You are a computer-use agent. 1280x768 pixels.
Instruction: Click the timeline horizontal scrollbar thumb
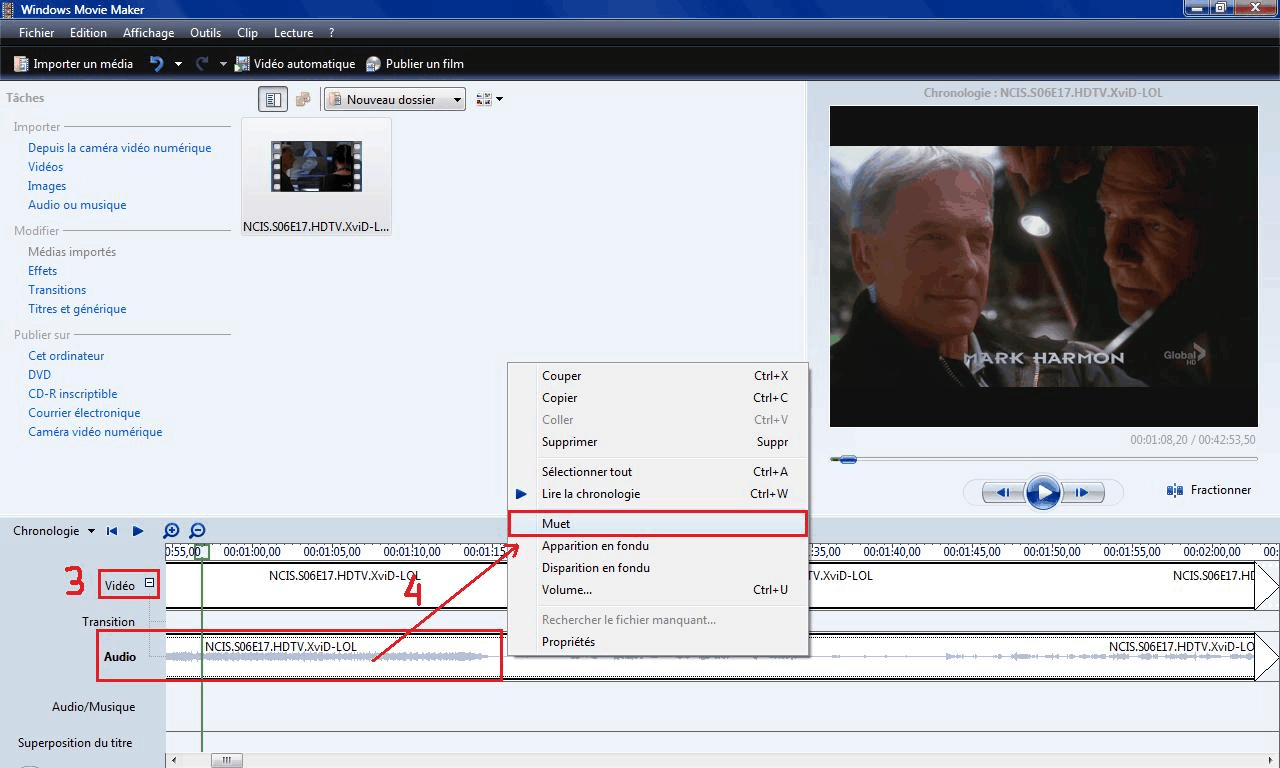pos(227,760)
